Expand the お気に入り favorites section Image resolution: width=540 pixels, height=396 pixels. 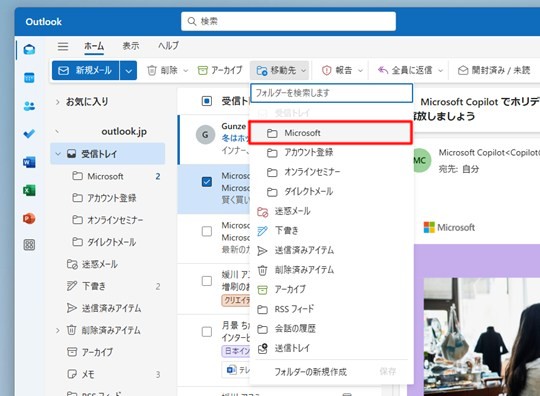tap(58, 102)
